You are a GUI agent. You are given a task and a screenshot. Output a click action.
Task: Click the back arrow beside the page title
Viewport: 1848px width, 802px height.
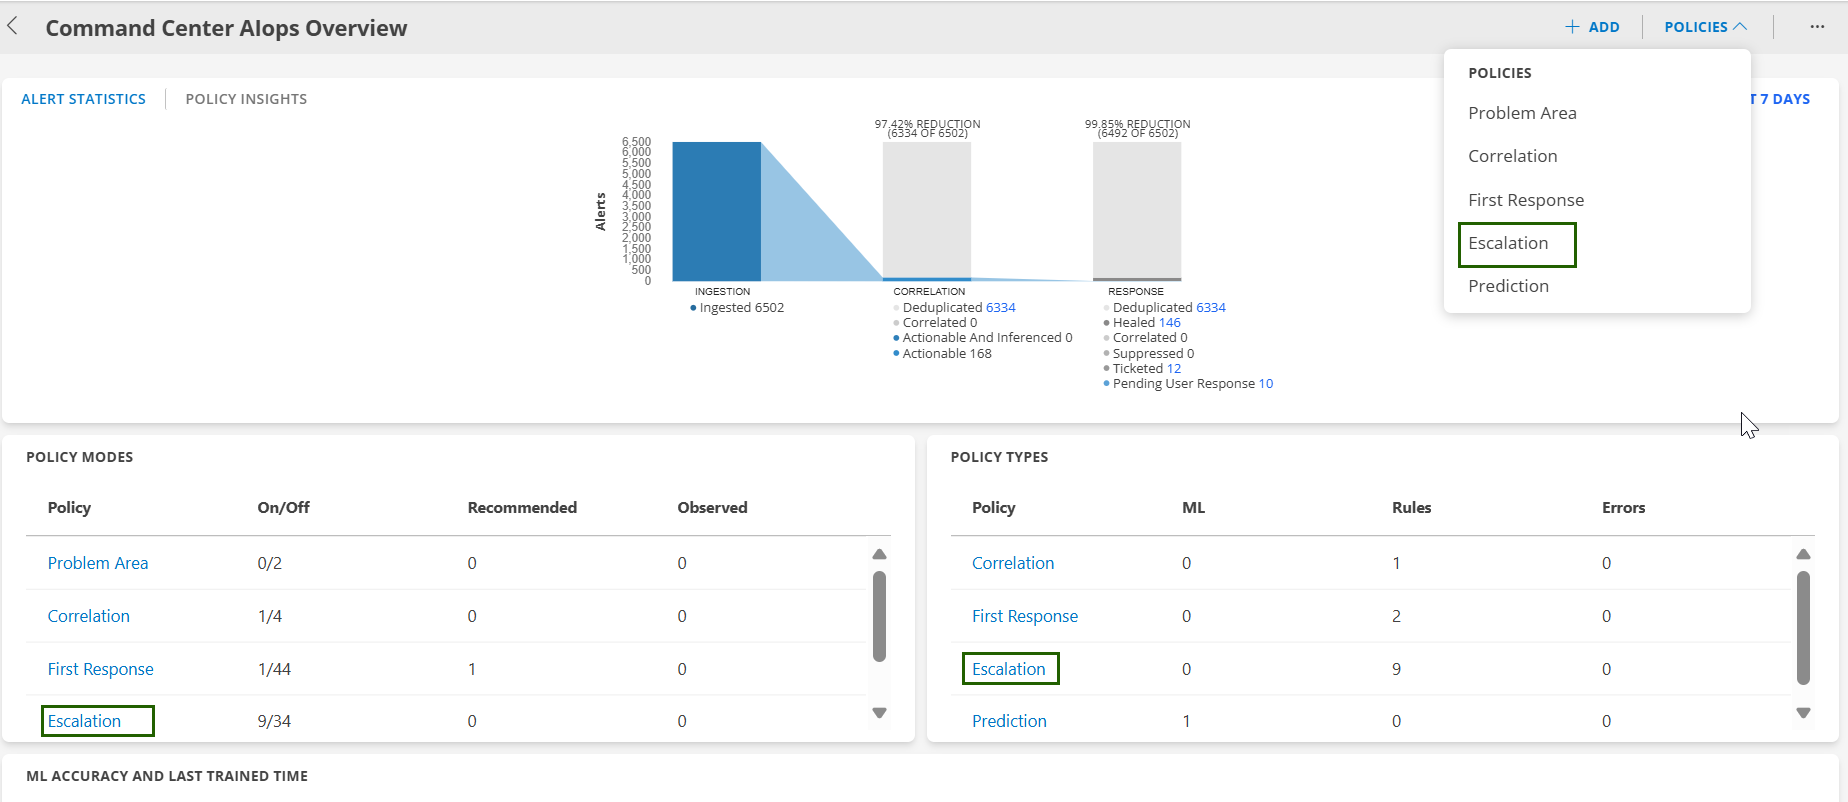(13, 27)
